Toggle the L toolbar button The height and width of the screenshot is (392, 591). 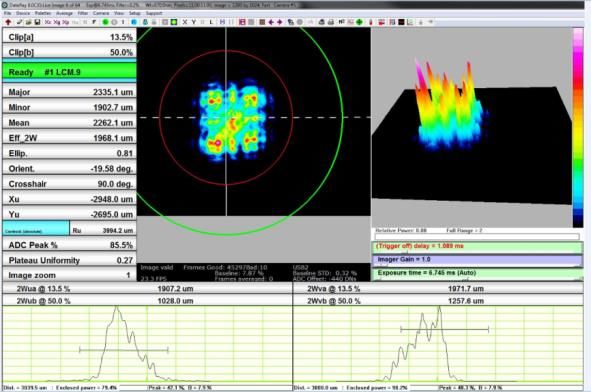[211, 22]
